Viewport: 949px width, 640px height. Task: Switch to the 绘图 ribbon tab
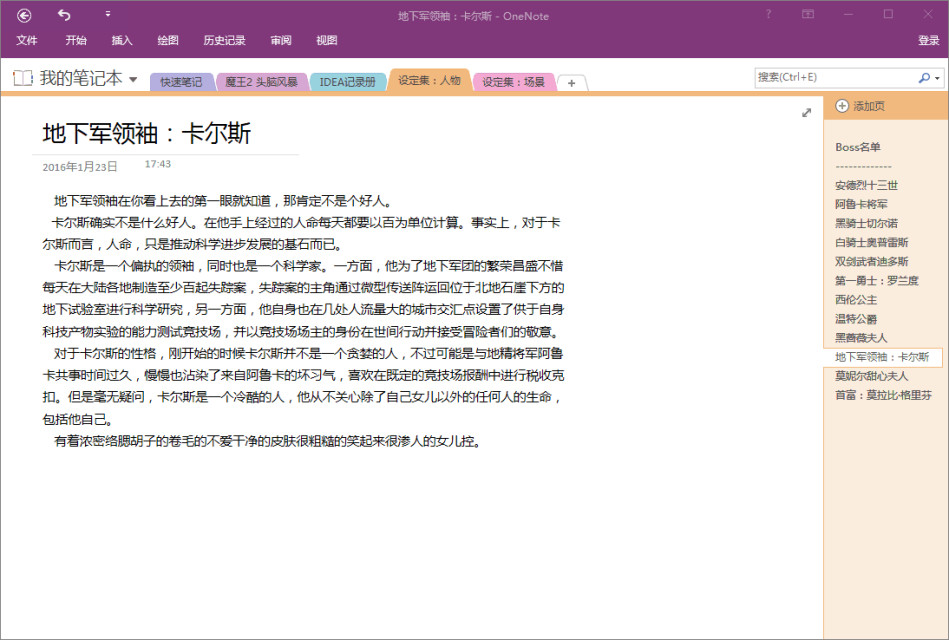tap(167, 40)
